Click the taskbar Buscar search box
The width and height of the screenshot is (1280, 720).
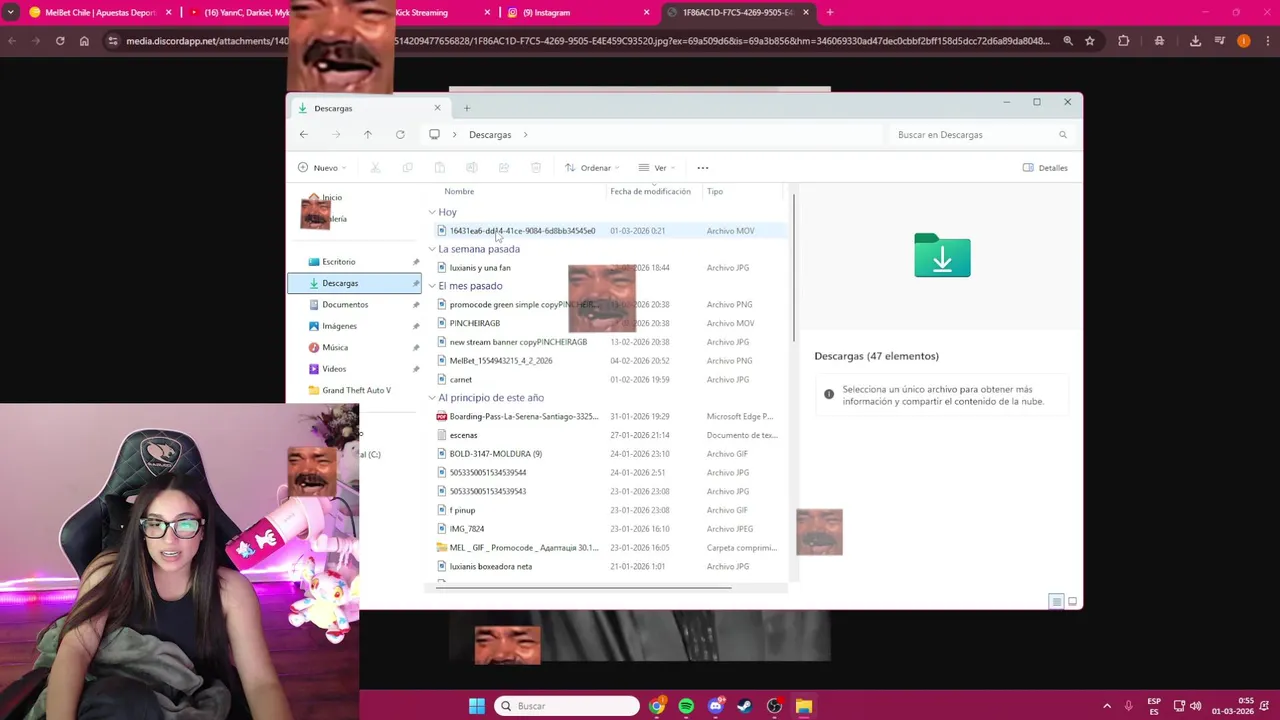pos(567,706)
